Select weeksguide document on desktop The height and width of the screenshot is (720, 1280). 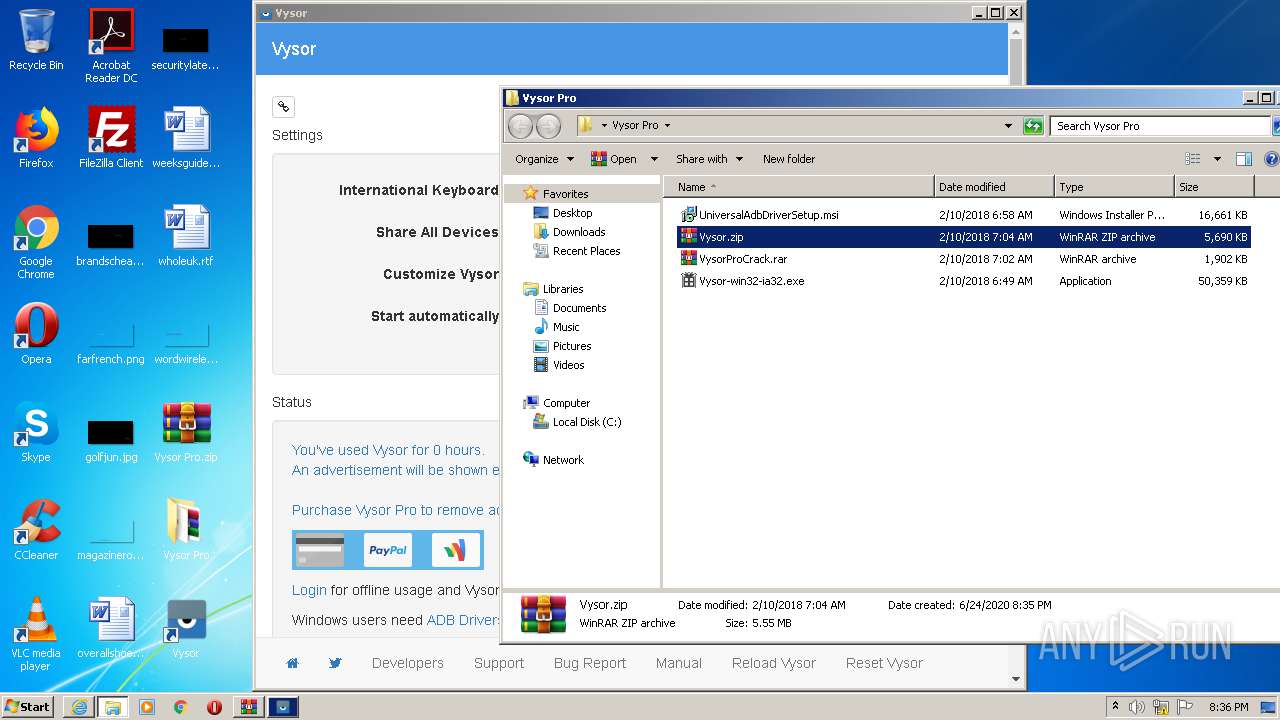(x=186, y=138)
